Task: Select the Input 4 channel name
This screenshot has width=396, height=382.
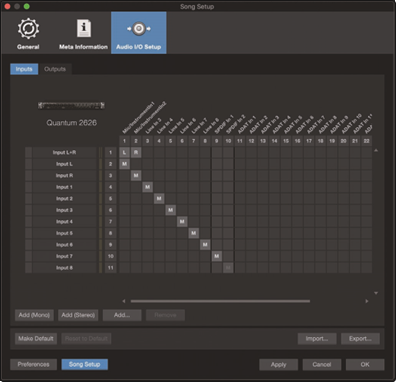Action: point(64,222)
